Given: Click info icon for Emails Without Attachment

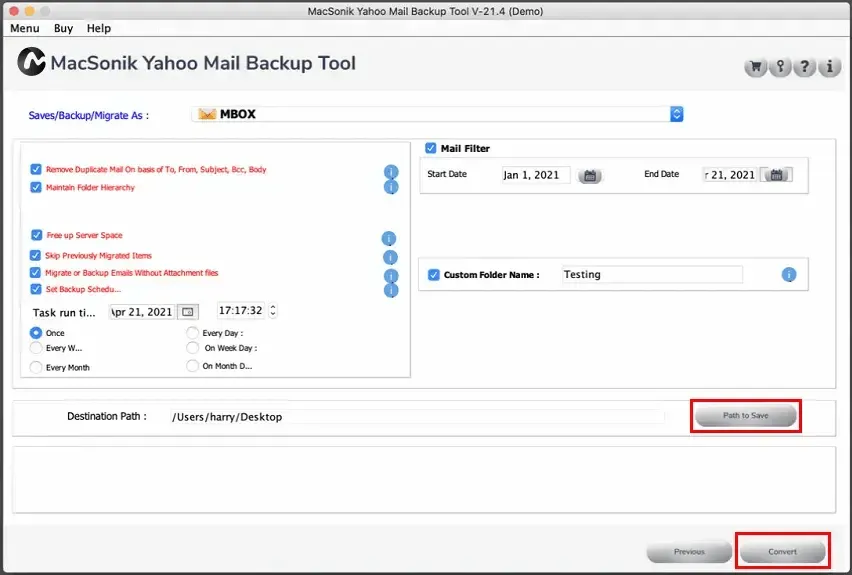Looking at the screenshot, I should coord(391,275).
